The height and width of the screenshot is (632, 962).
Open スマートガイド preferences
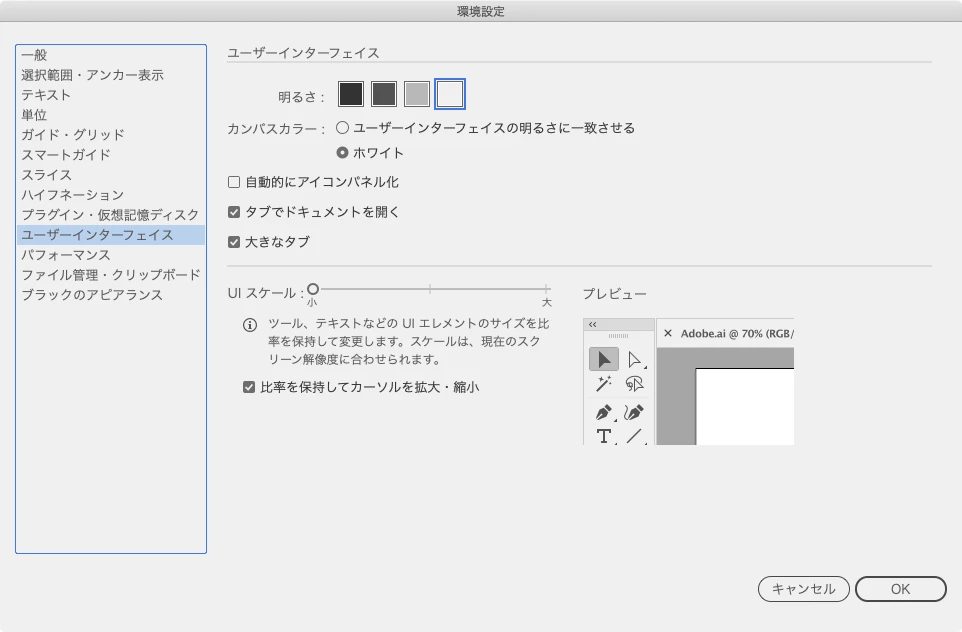[110, 155]
